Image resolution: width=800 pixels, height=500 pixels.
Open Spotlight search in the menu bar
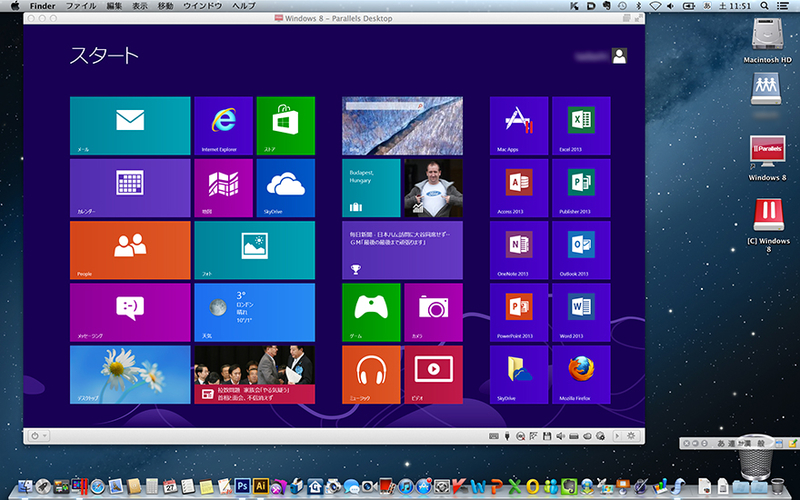(x=764, y=6)
